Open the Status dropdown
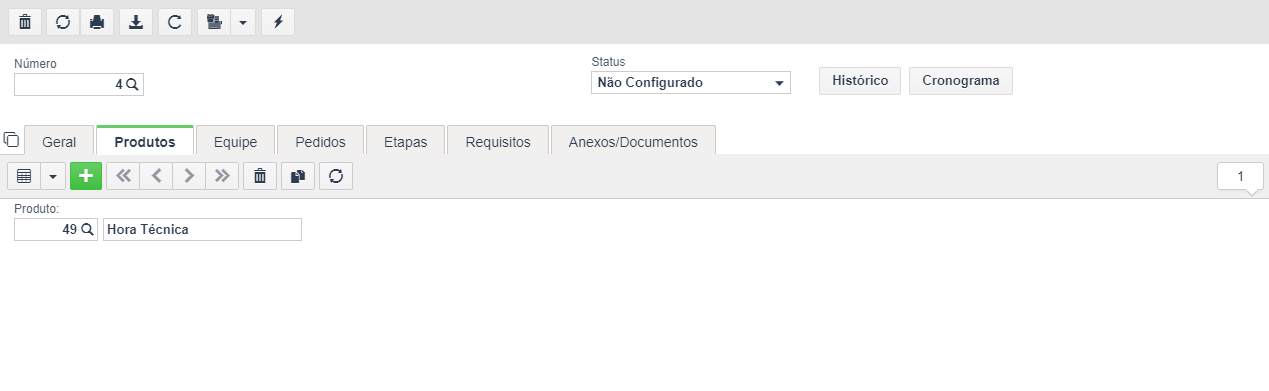The width and height of the screenshot is (1269, 391). pyautogui.click(x=691, y=83)
